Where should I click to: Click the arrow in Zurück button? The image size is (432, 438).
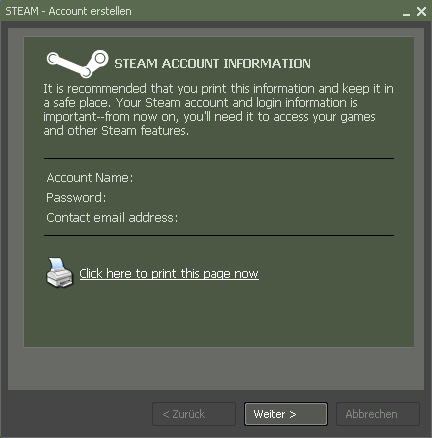pos(166,414)
